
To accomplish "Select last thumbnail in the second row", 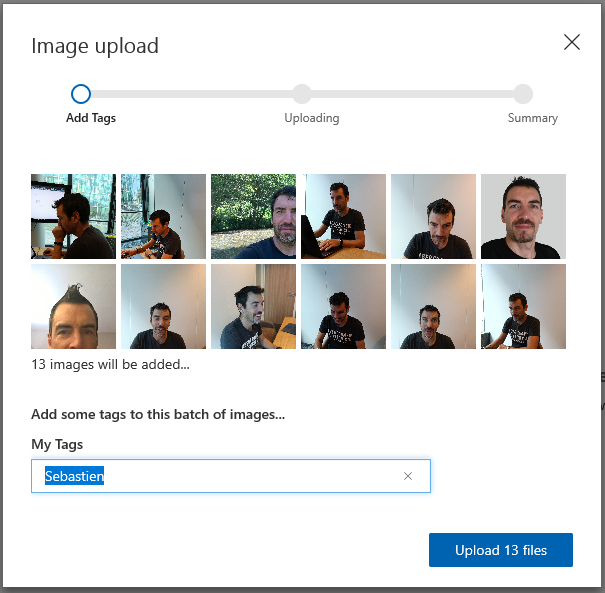I will tap(523, 306).
